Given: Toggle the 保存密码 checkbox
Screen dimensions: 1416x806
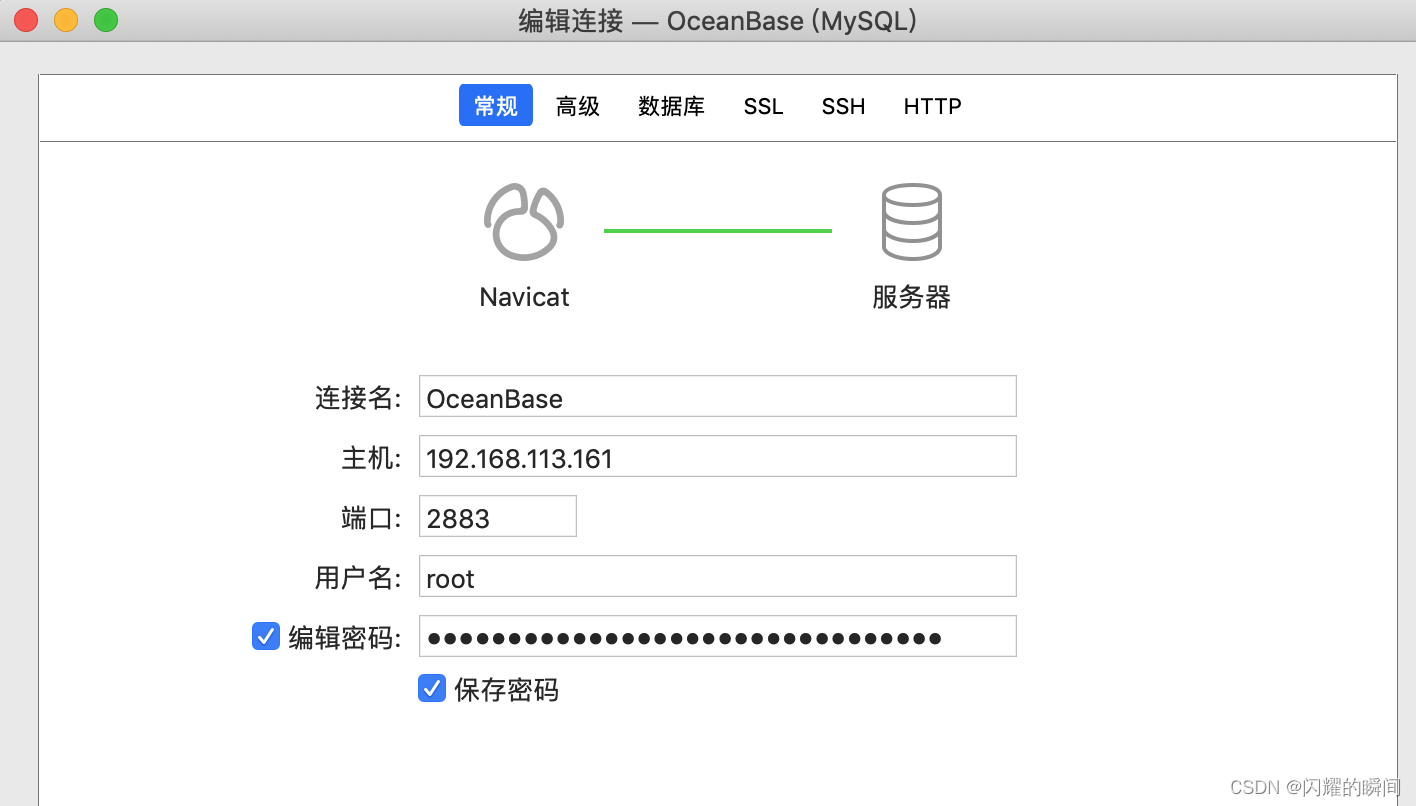Looking at the screenshot, I should (x=432, y=688).
